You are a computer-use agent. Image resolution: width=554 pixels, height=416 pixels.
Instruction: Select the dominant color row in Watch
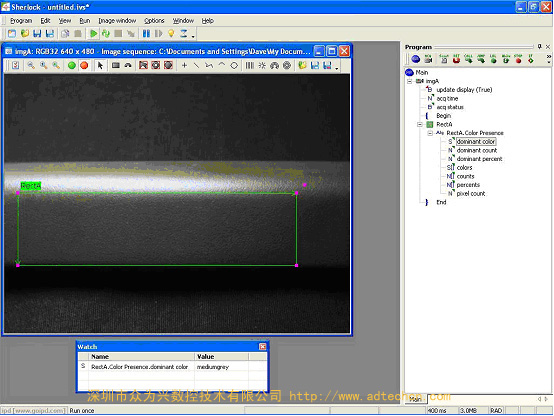(172, 367)
